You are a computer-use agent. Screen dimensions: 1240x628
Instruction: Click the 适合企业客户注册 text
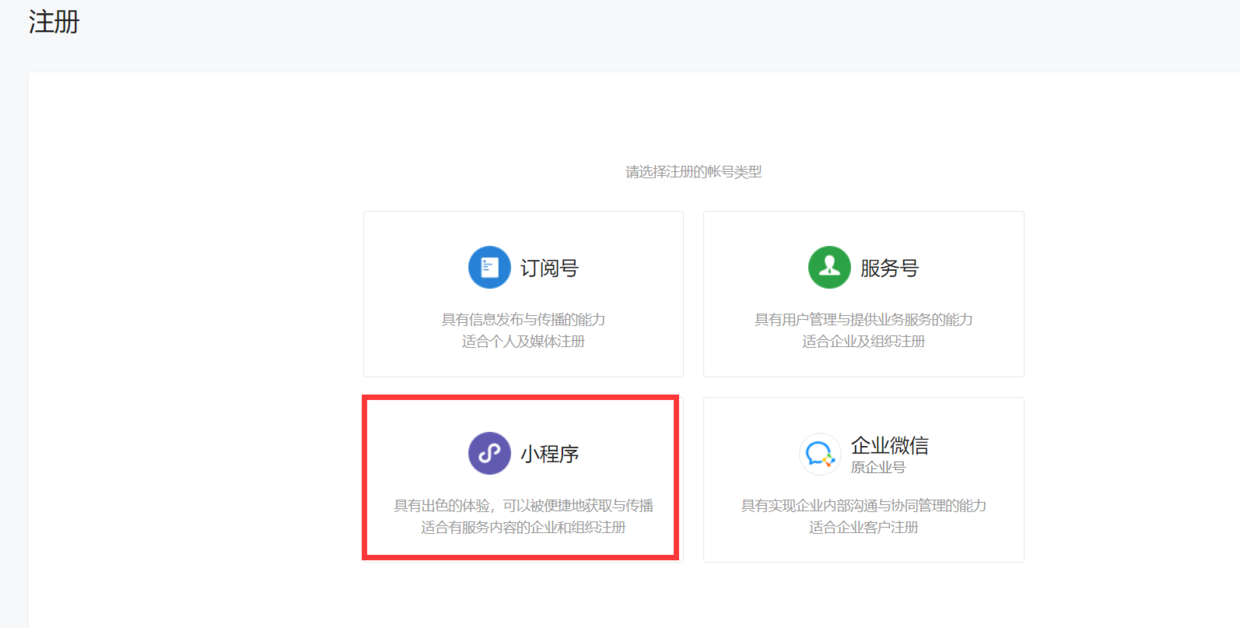[x=864, y=528]
